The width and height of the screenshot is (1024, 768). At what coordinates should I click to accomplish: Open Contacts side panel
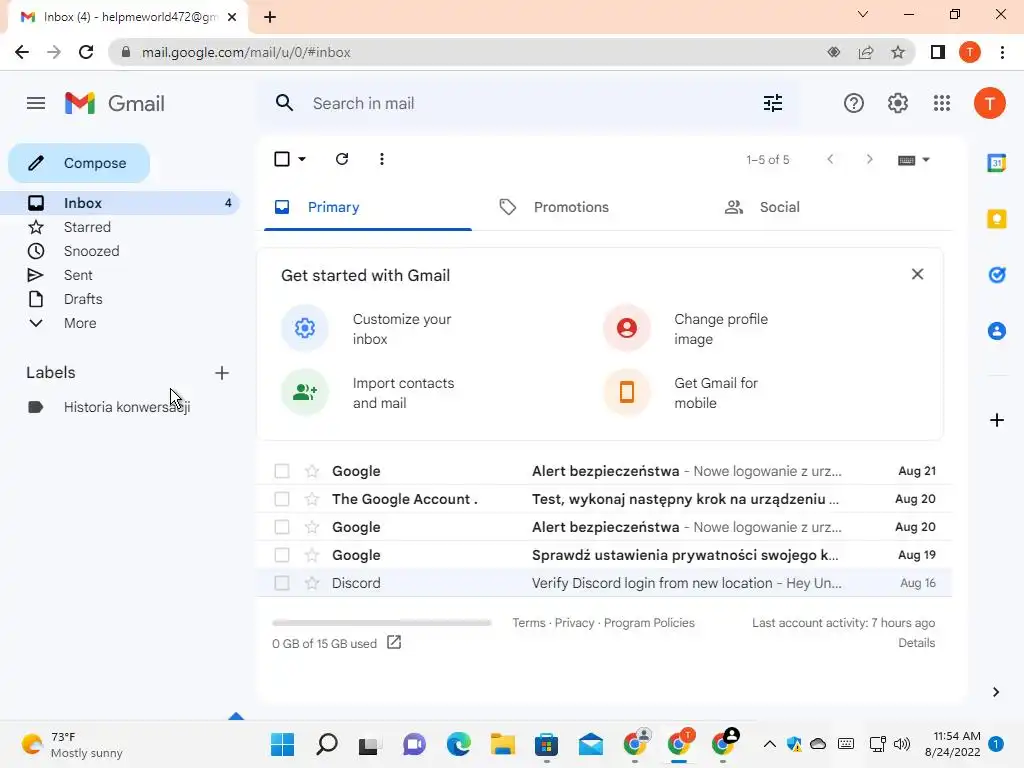997,331
